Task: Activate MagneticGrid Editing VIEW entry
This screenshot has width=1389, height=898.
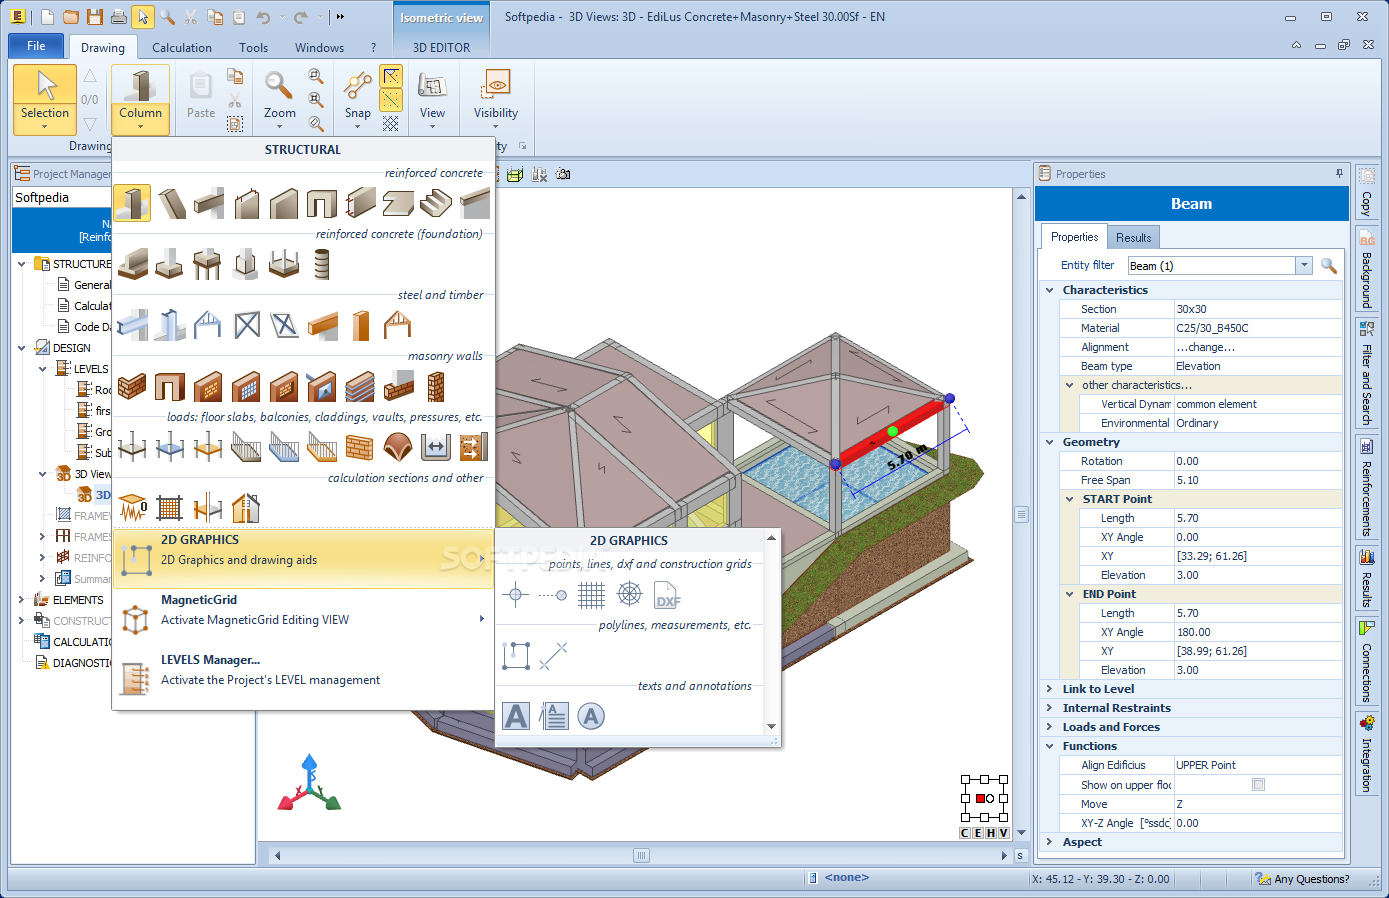Action: click(x=303, y=619)
